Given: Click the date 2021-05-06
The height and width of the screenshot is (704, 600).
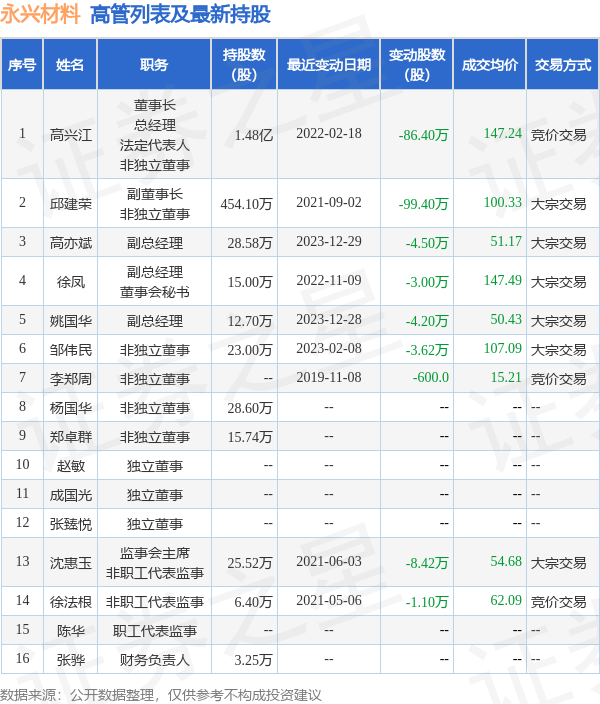Looking at the screenshot, I should pyautogui.click(x=329, y=600).
